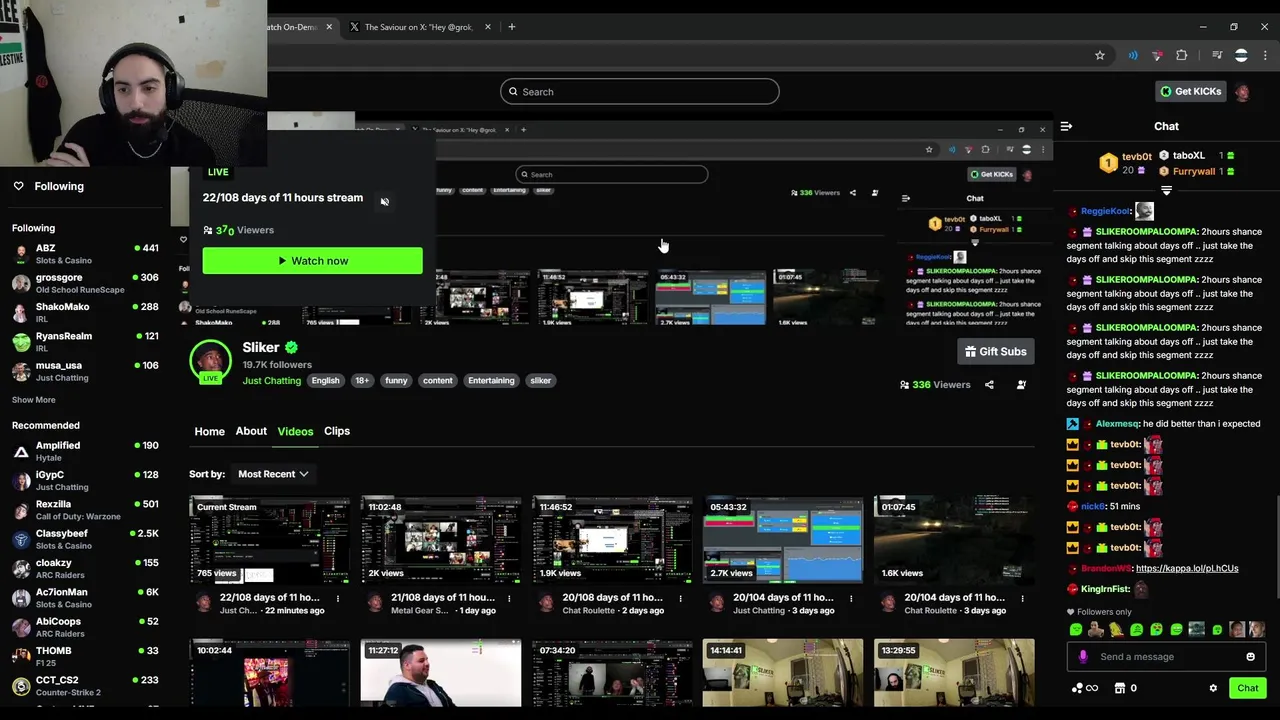Image resolution: width=1280 pixels, height=720 pixels.
Task: Select the Entertaining tag
Action: pos(491,381)
